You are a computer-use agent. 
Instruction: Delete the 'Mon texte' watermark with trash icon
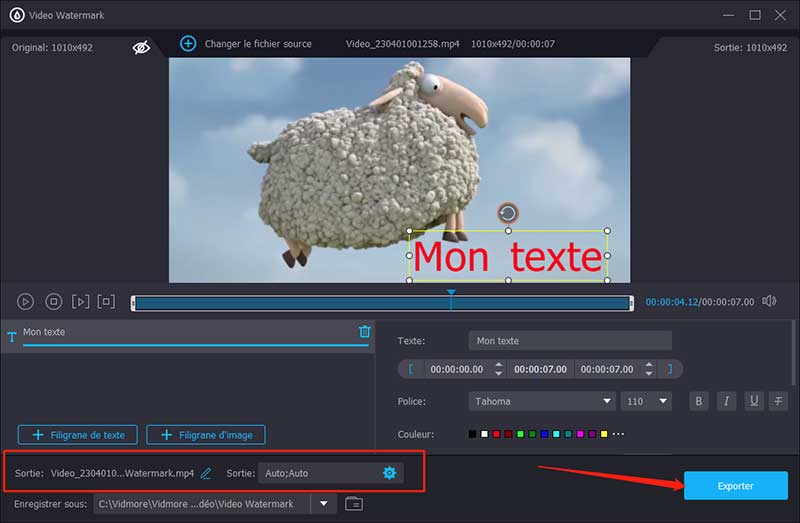364,332
